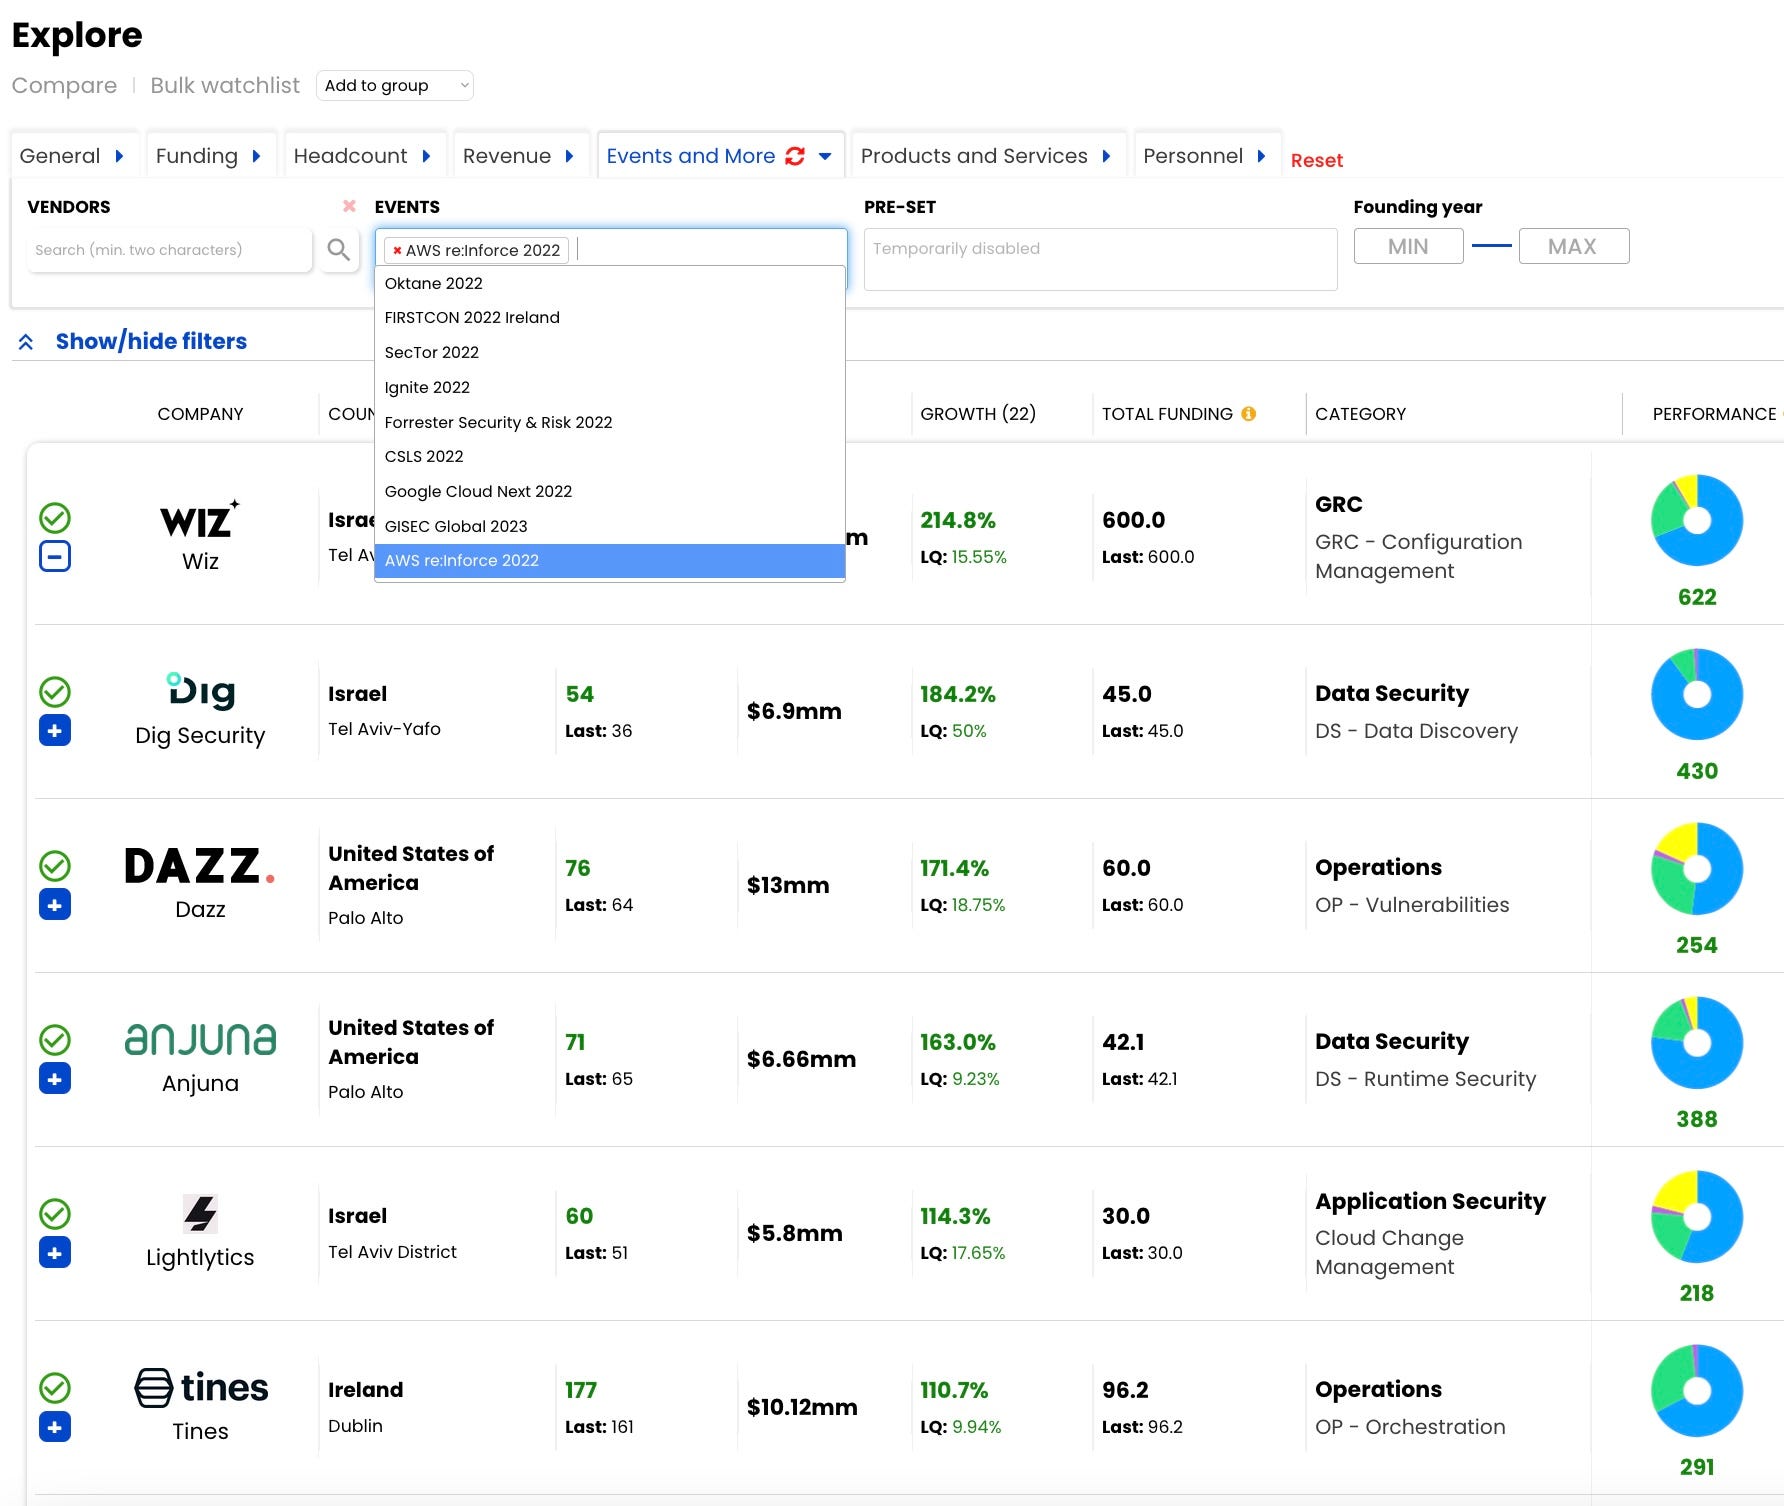Select Forrester Security & Risk 2022
Image resolution: width=1784 pixels, height=1506 pixels.
point(610,422)
